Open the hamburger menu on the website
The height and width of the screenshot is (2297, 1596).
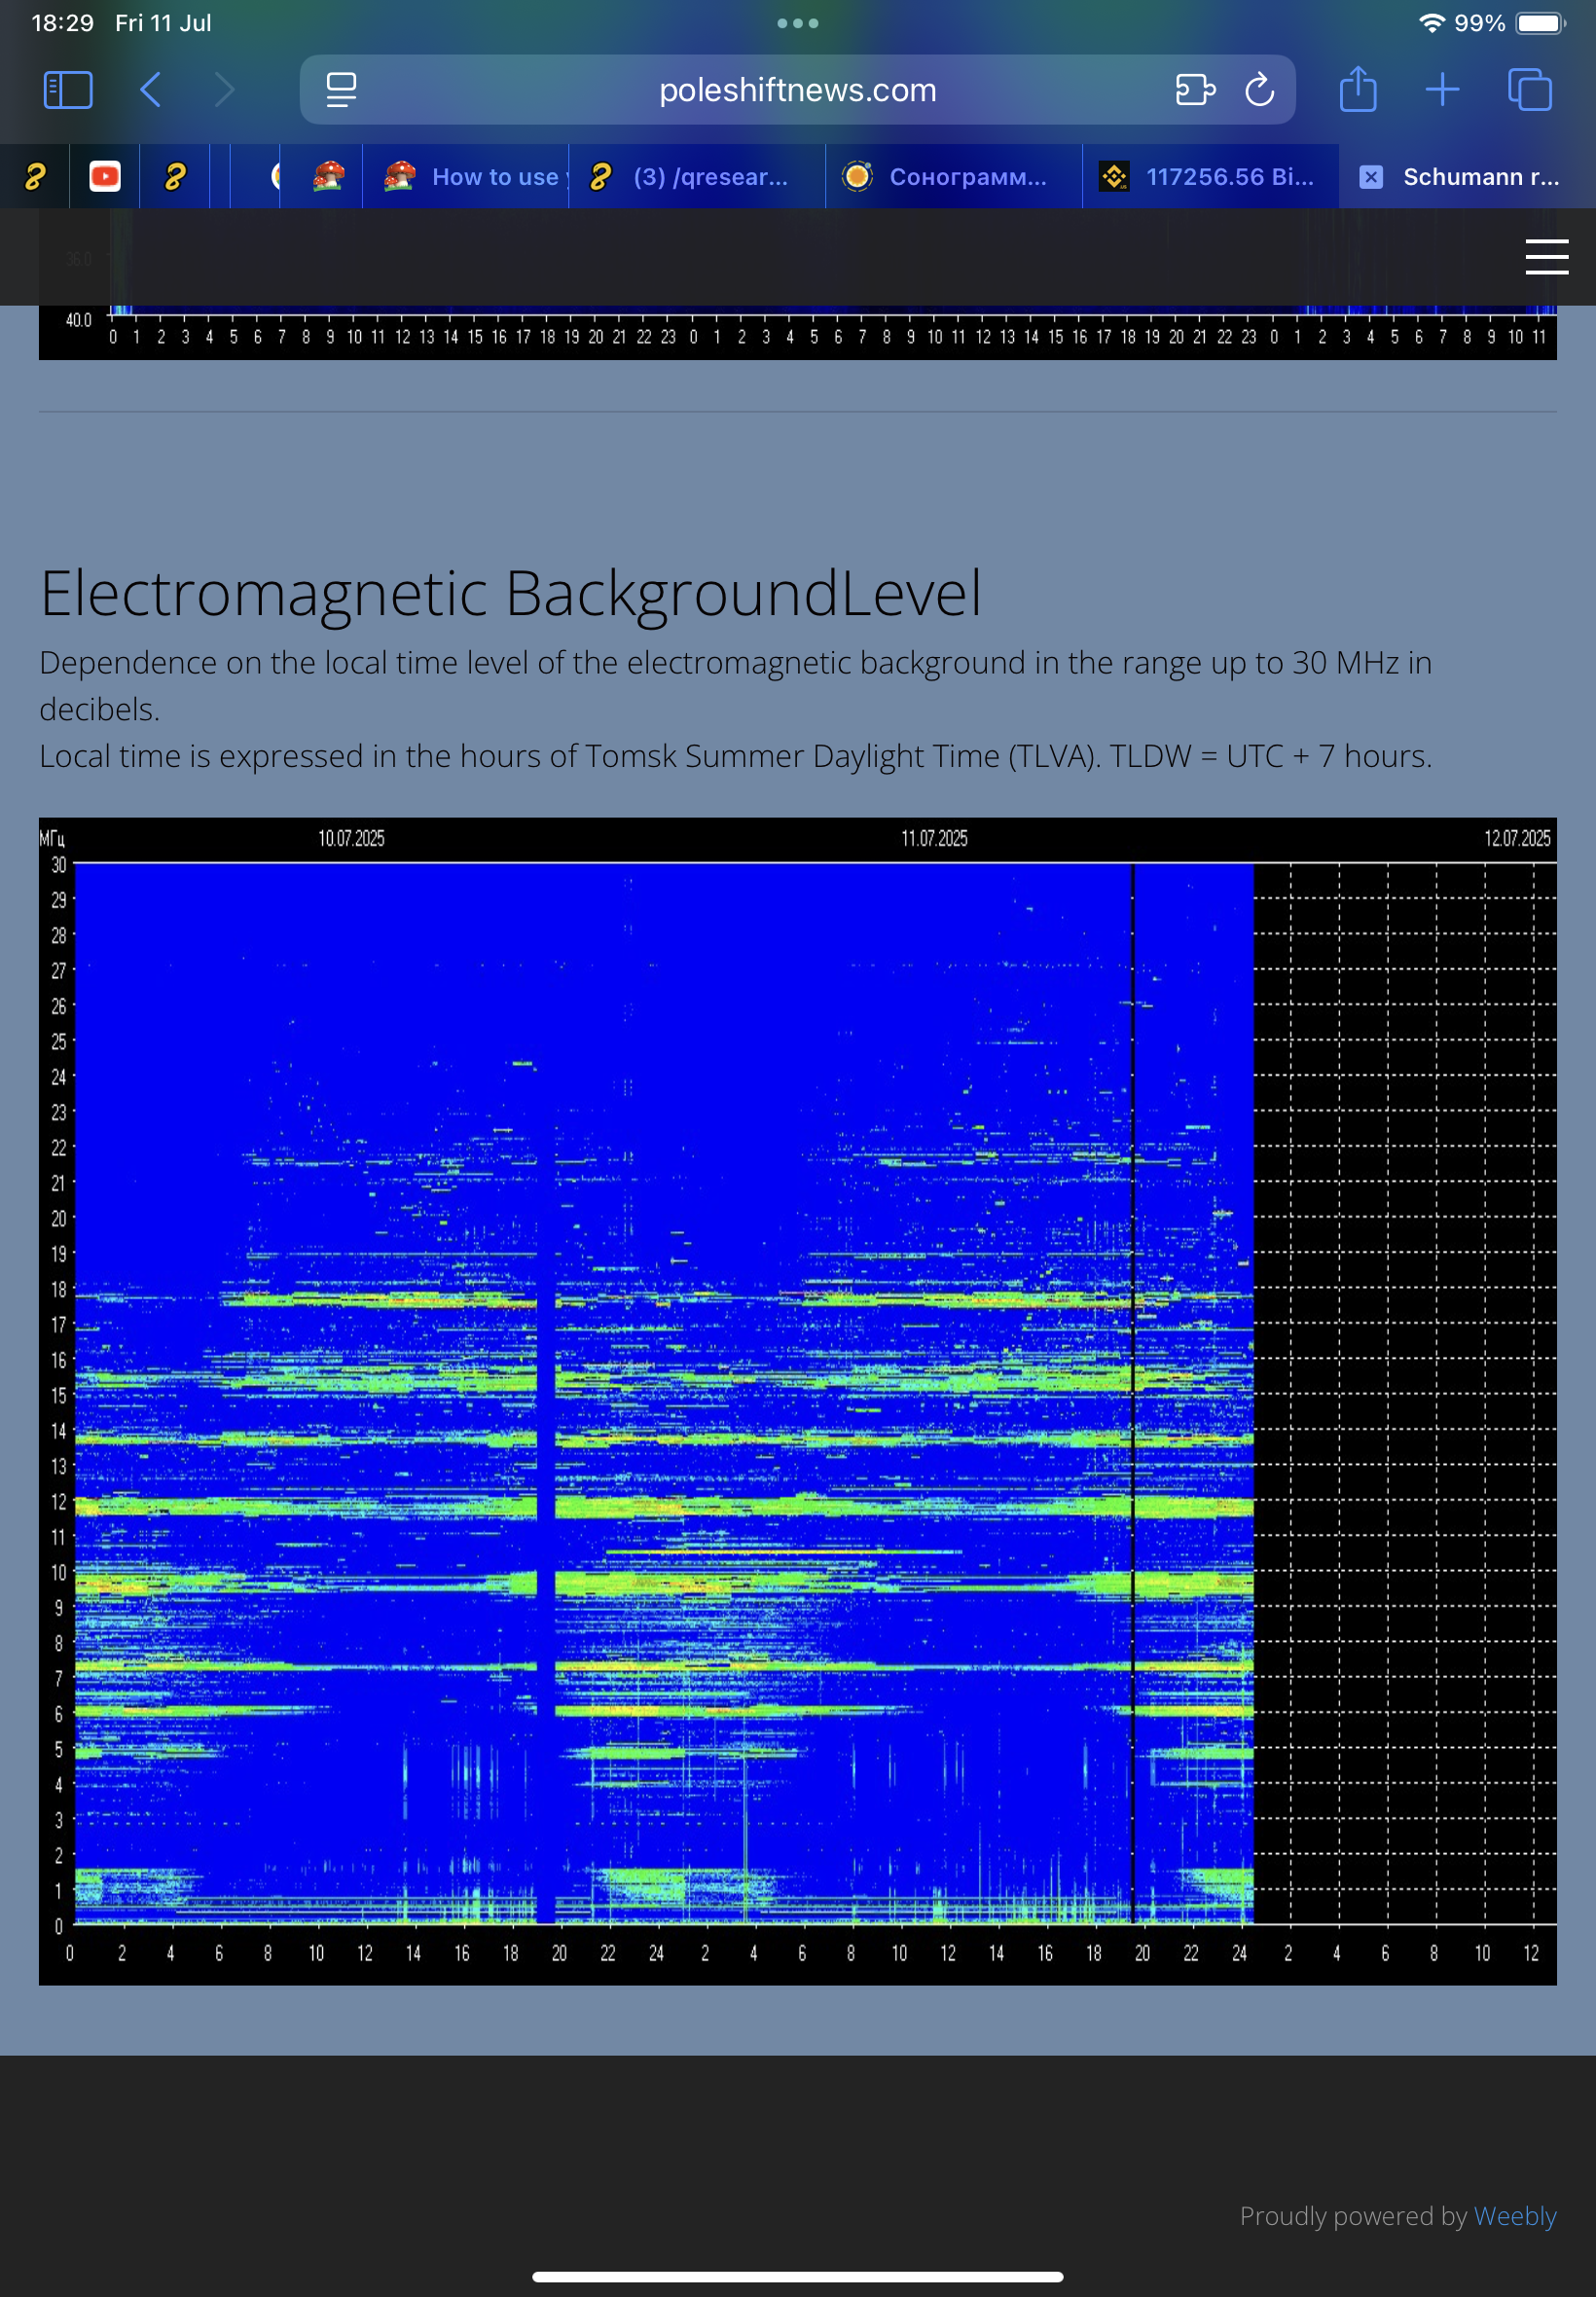pos(1546,257)
